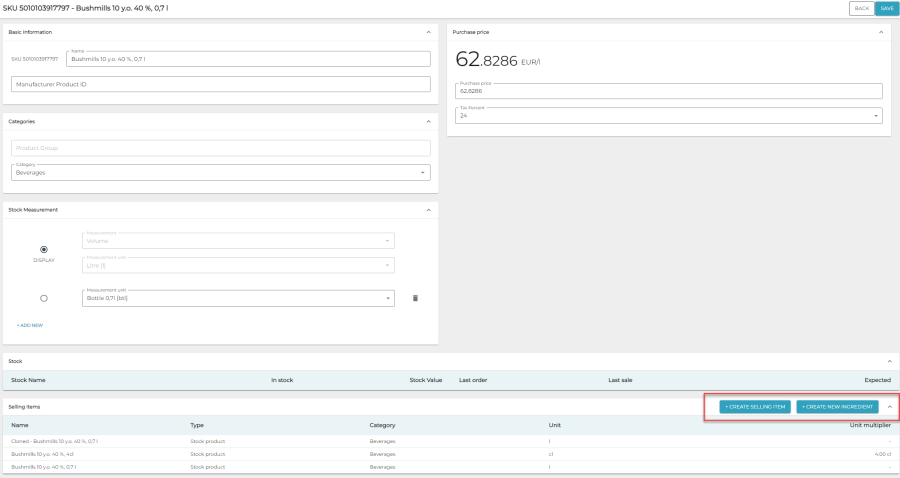Collapse the Categories section
This screenshot has width=900, height=478.
click(x=428, y=121)
